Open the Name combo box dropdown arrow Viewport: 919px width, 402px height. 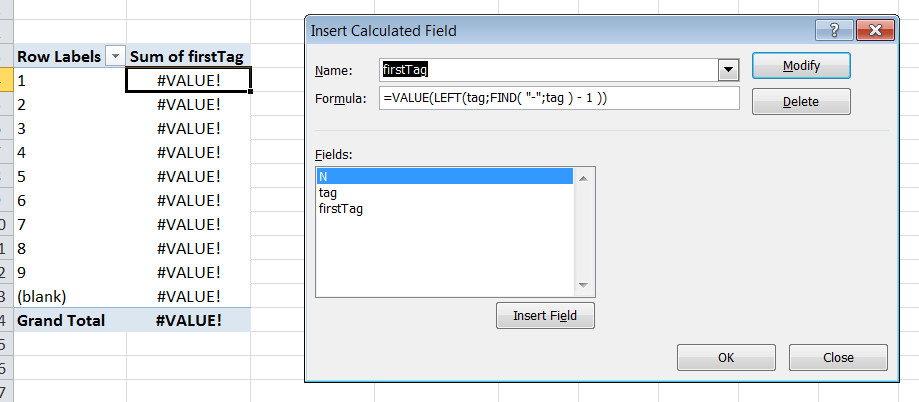pyautogui.click(x=729, y=70)
